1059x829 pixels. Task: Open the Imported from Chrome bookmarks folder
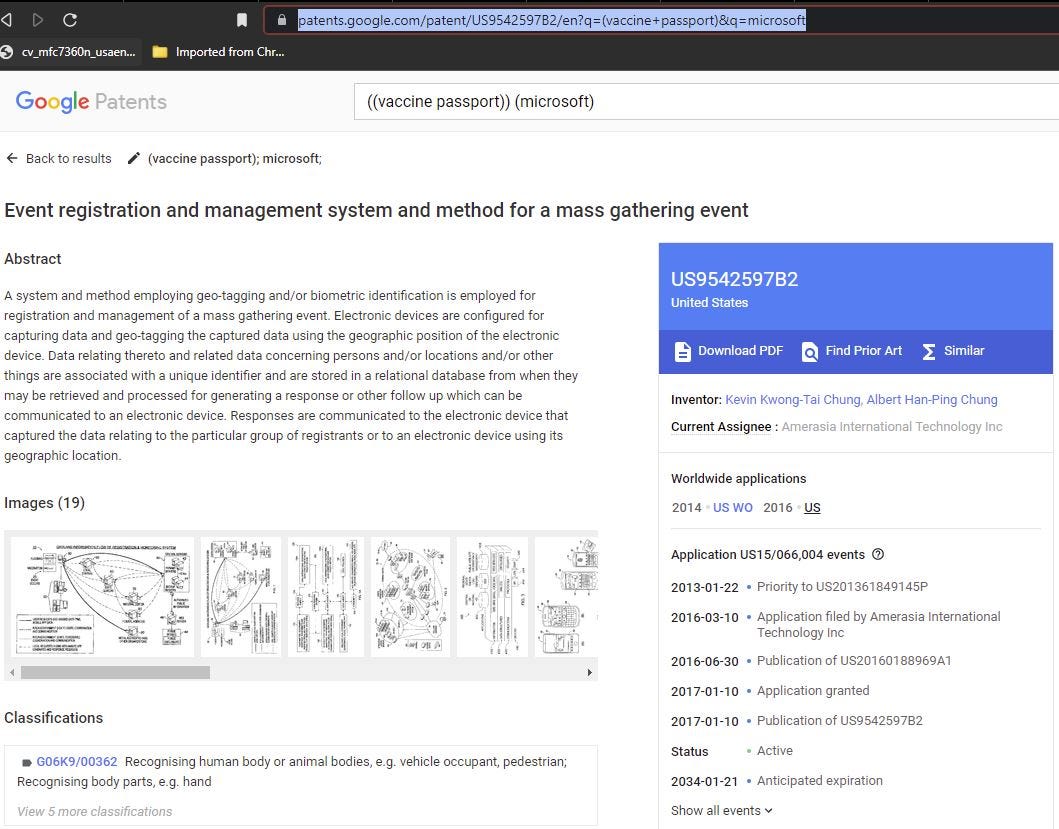[219, 52]
